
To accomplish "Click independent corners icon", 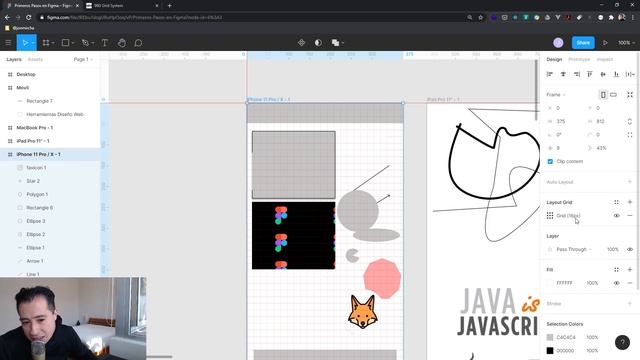I will (x=630, y=135).
